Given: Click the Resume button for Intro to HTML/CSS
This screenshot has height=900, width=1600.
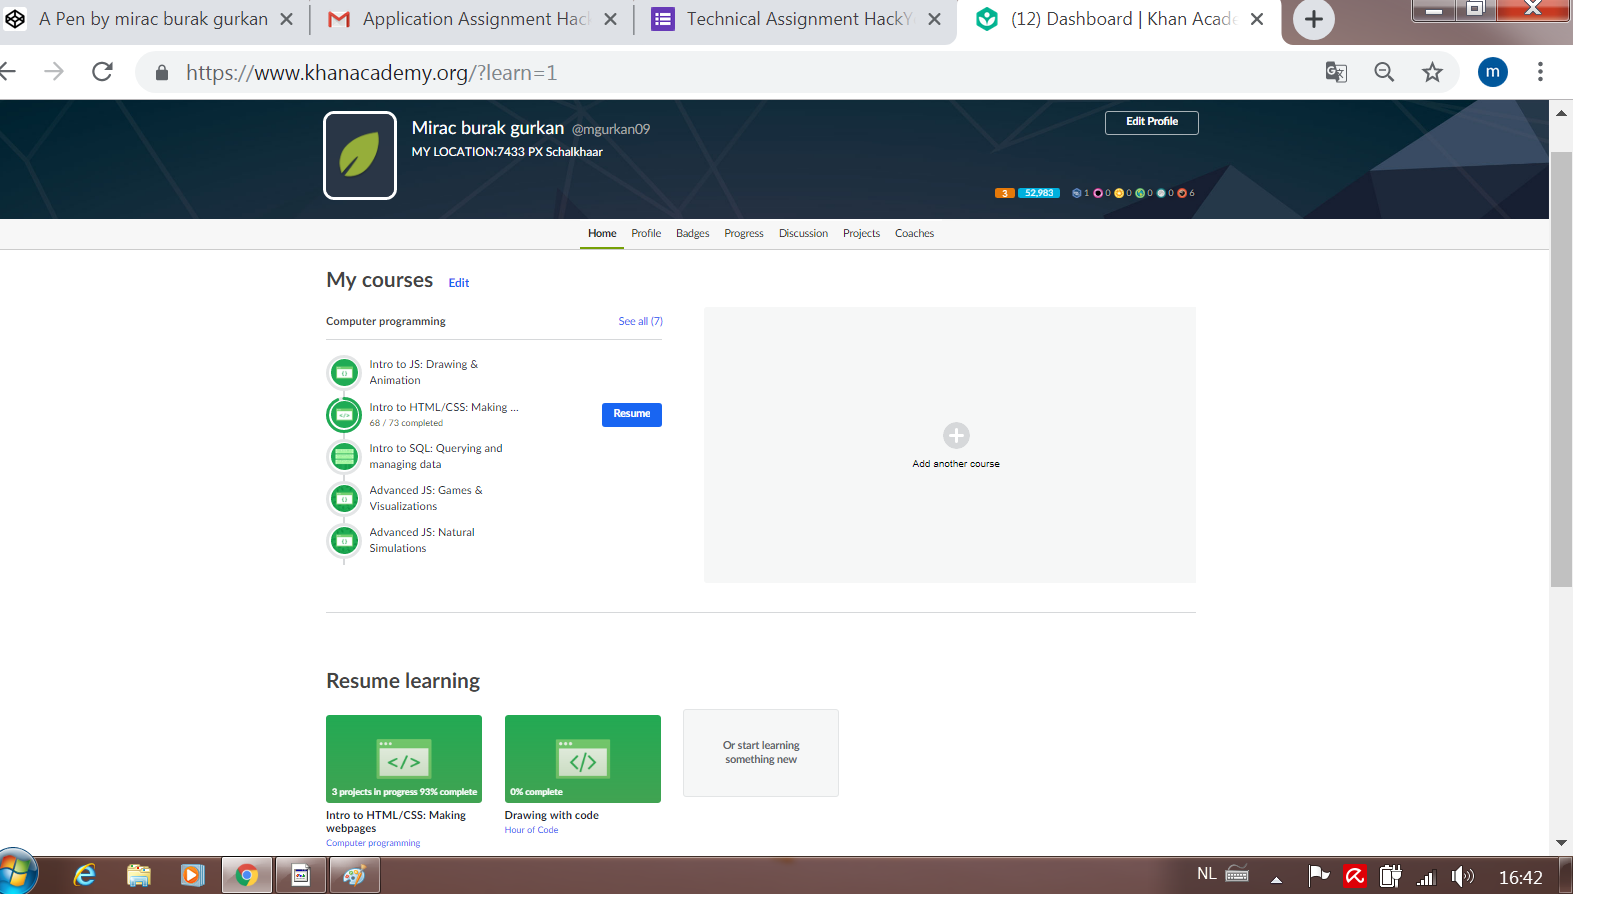Looking at the screenshot, I should (x=632, y=414).
